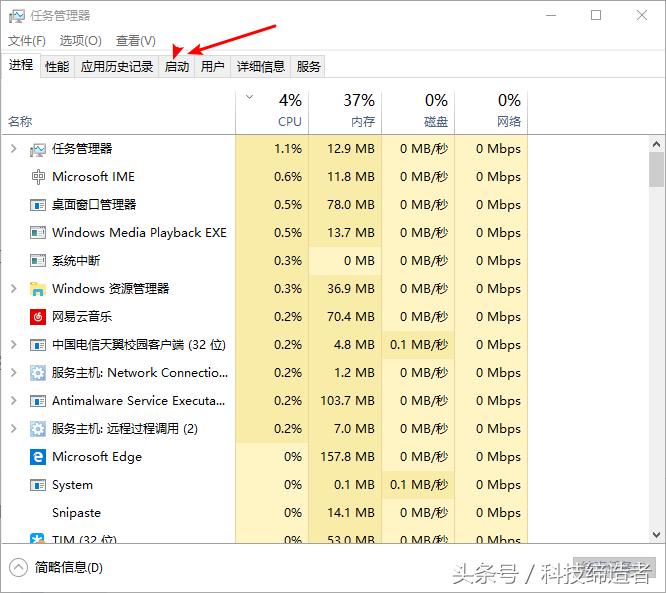Screen dimensions: 666x593
Task: Collapse to 简略信息 view
Action: click(x=56, y=568)
